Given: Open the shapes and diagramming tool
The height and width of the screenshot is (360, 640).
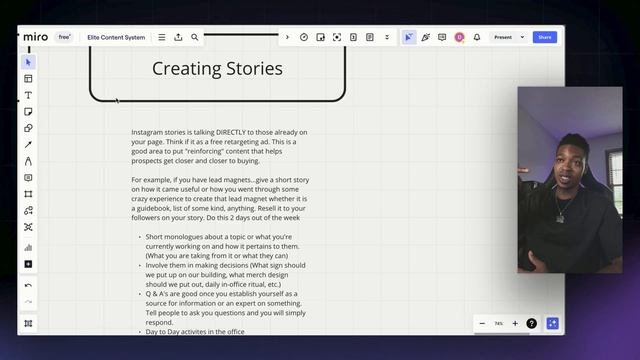Looking at the screenshot, I should coord(28,211).
